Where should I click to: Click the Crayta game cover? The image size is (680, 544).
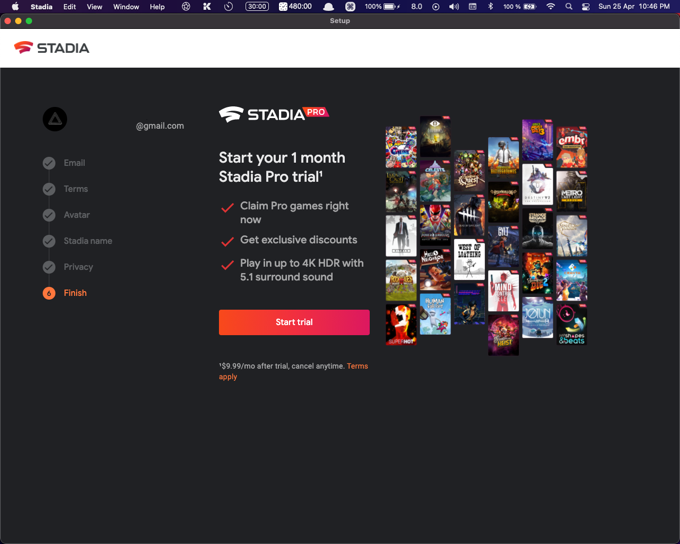click(571, 280)
